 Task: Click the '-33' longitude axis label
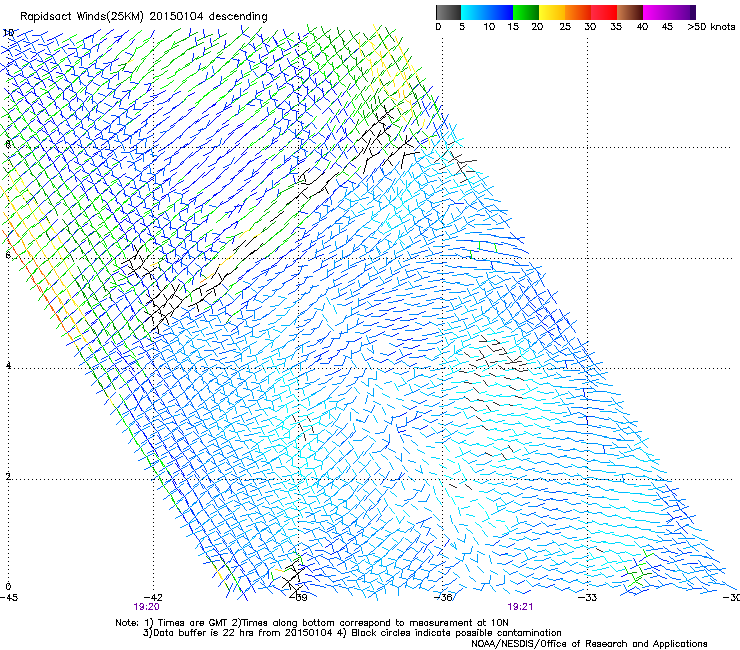click(x=587, y=598)
